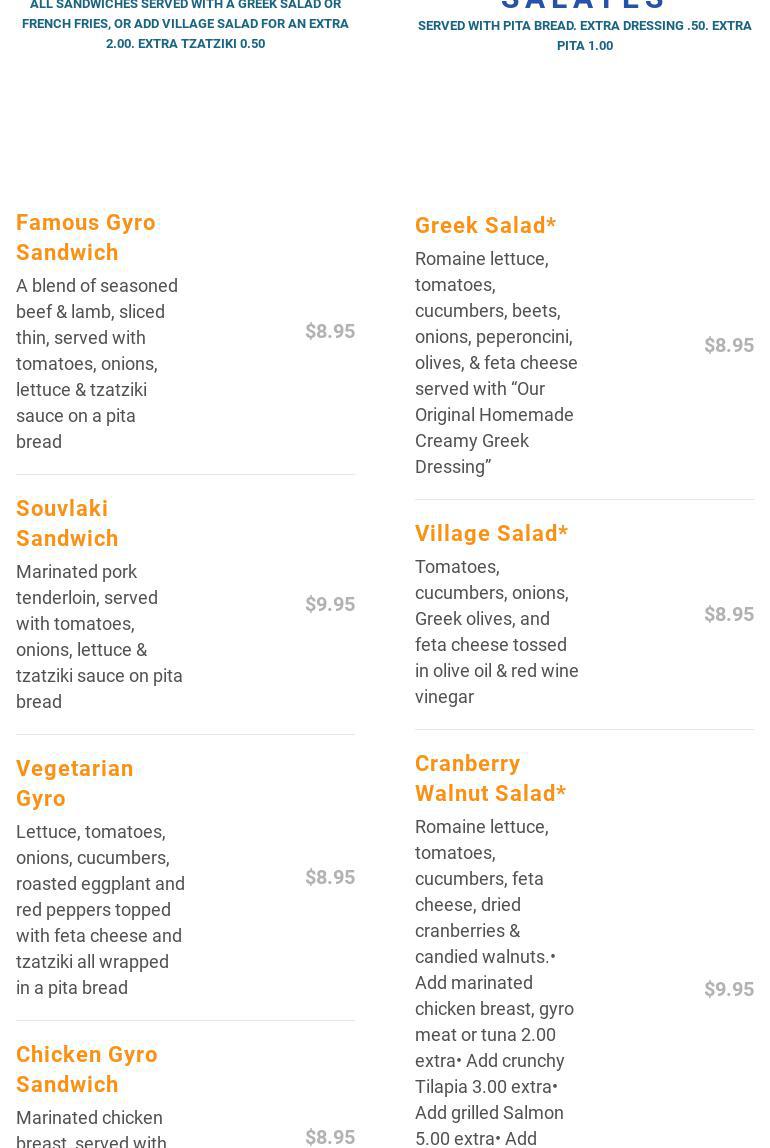Click the "Served with pita bread" salad note
This screenshot has height=1148, width=770.
584,35
